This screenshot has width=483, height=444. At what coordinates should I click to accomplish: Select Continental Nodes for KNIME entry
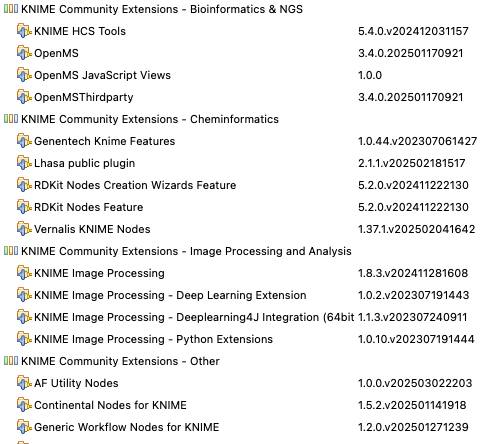[110, 405]
